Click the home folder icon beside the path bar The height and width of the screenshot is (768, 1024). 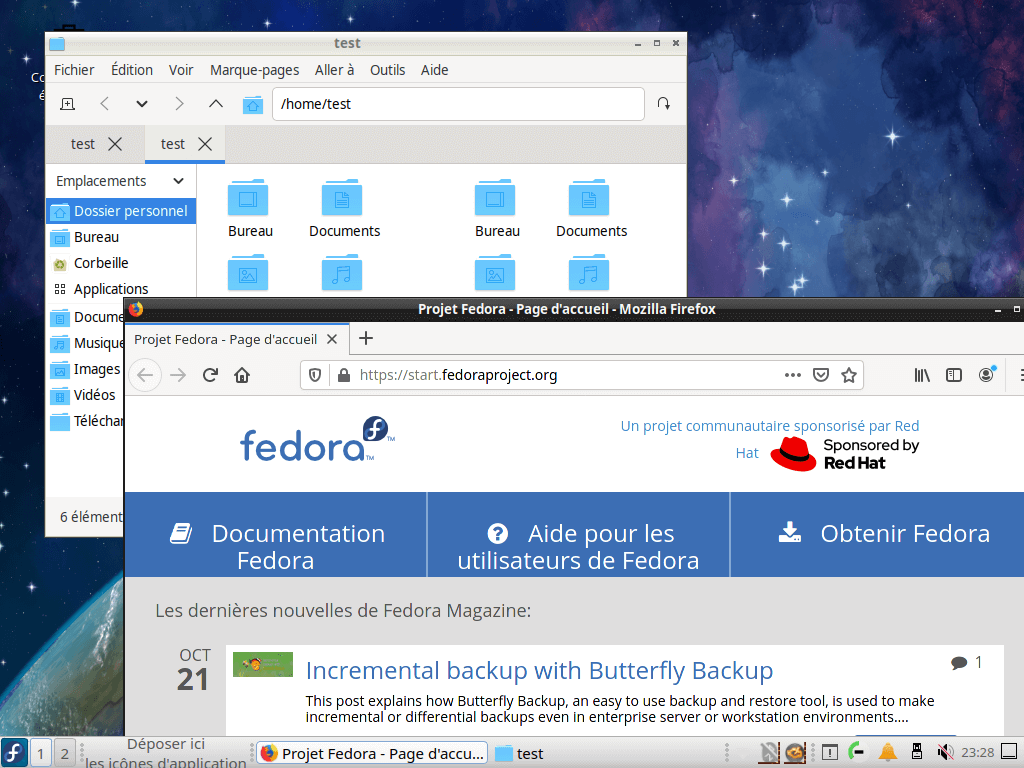pos(253,104)
